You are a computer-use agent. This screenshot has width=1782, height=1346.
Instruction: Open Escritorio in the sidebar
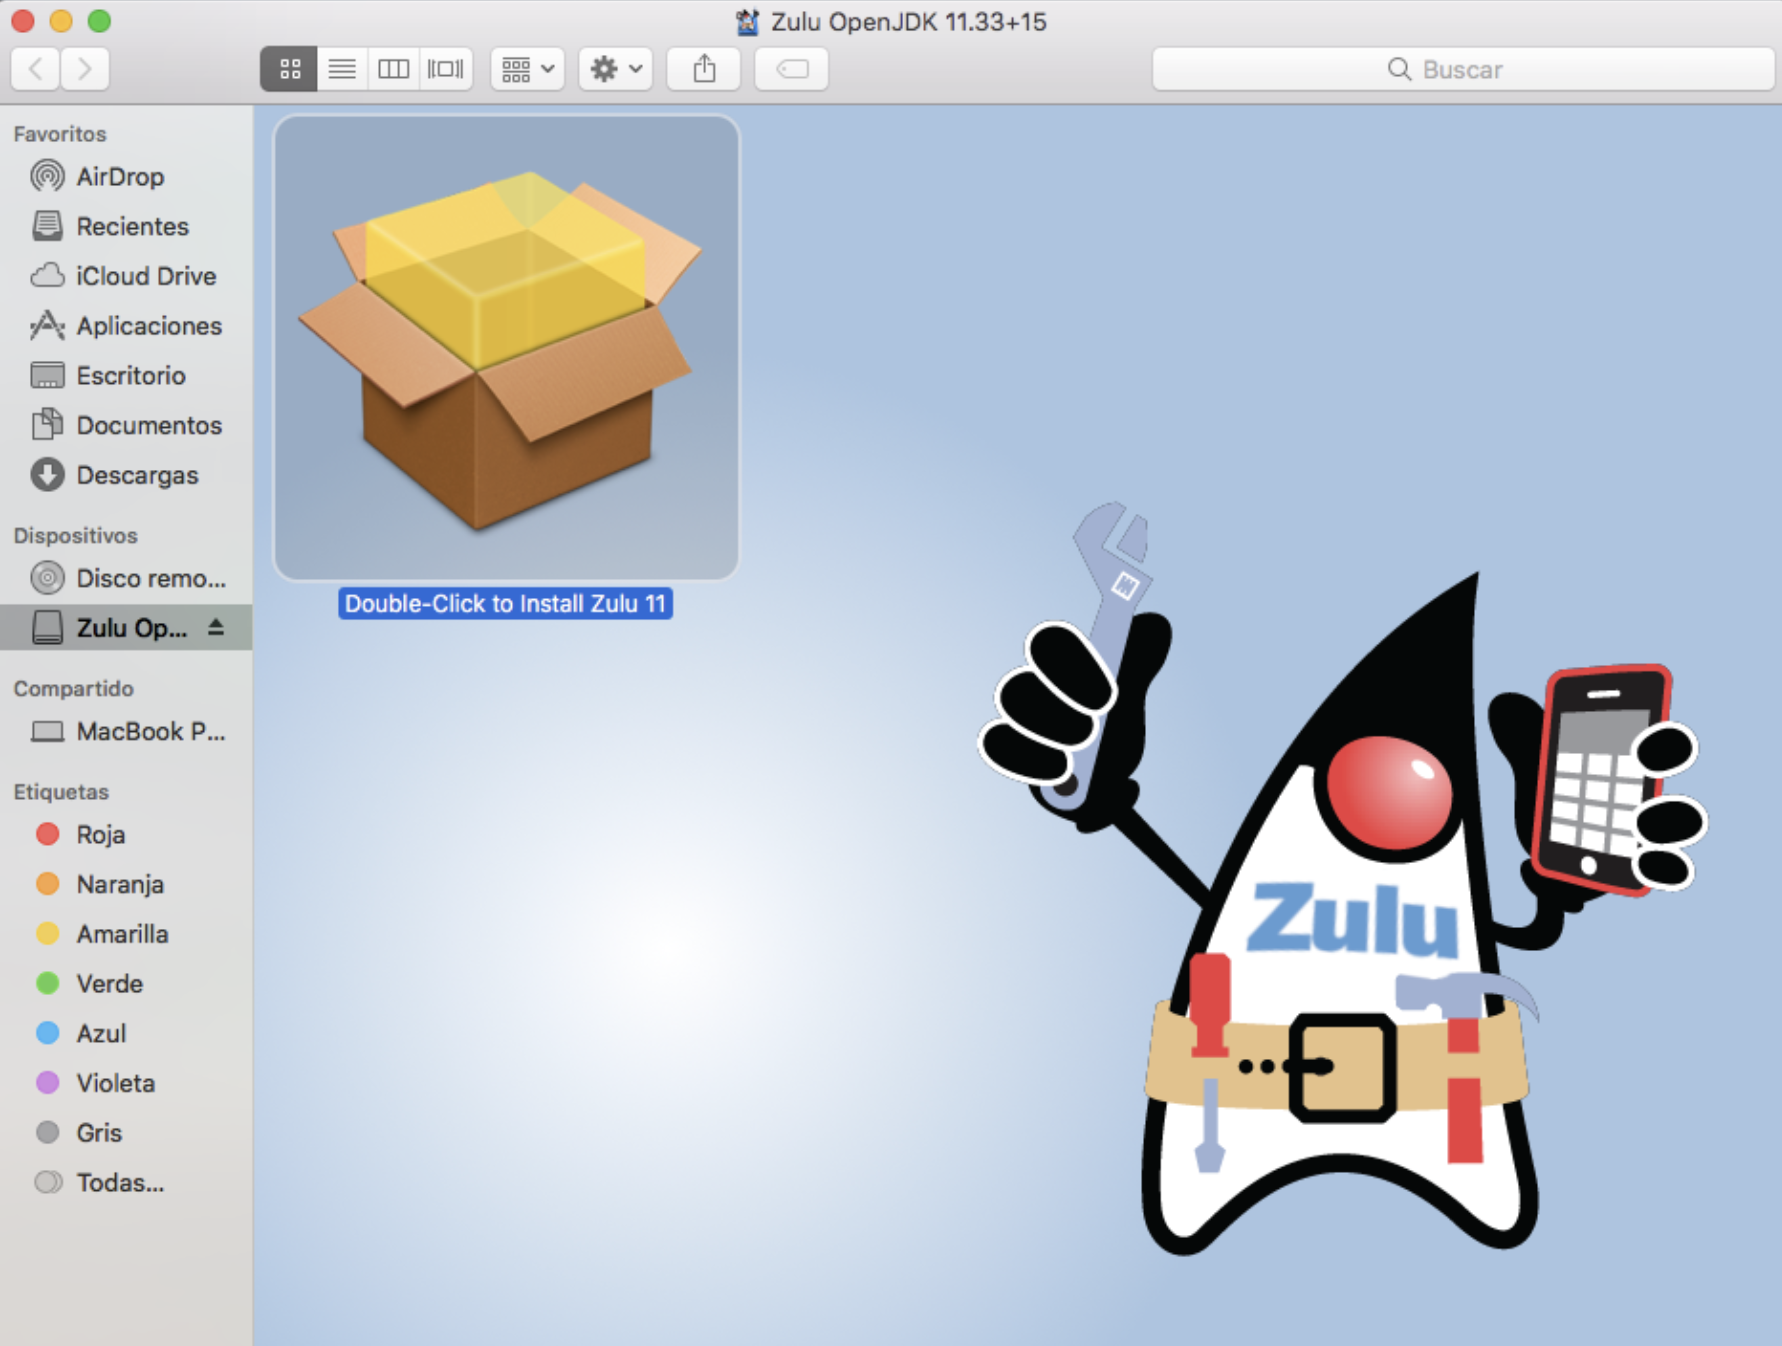[x=126, y=376]
